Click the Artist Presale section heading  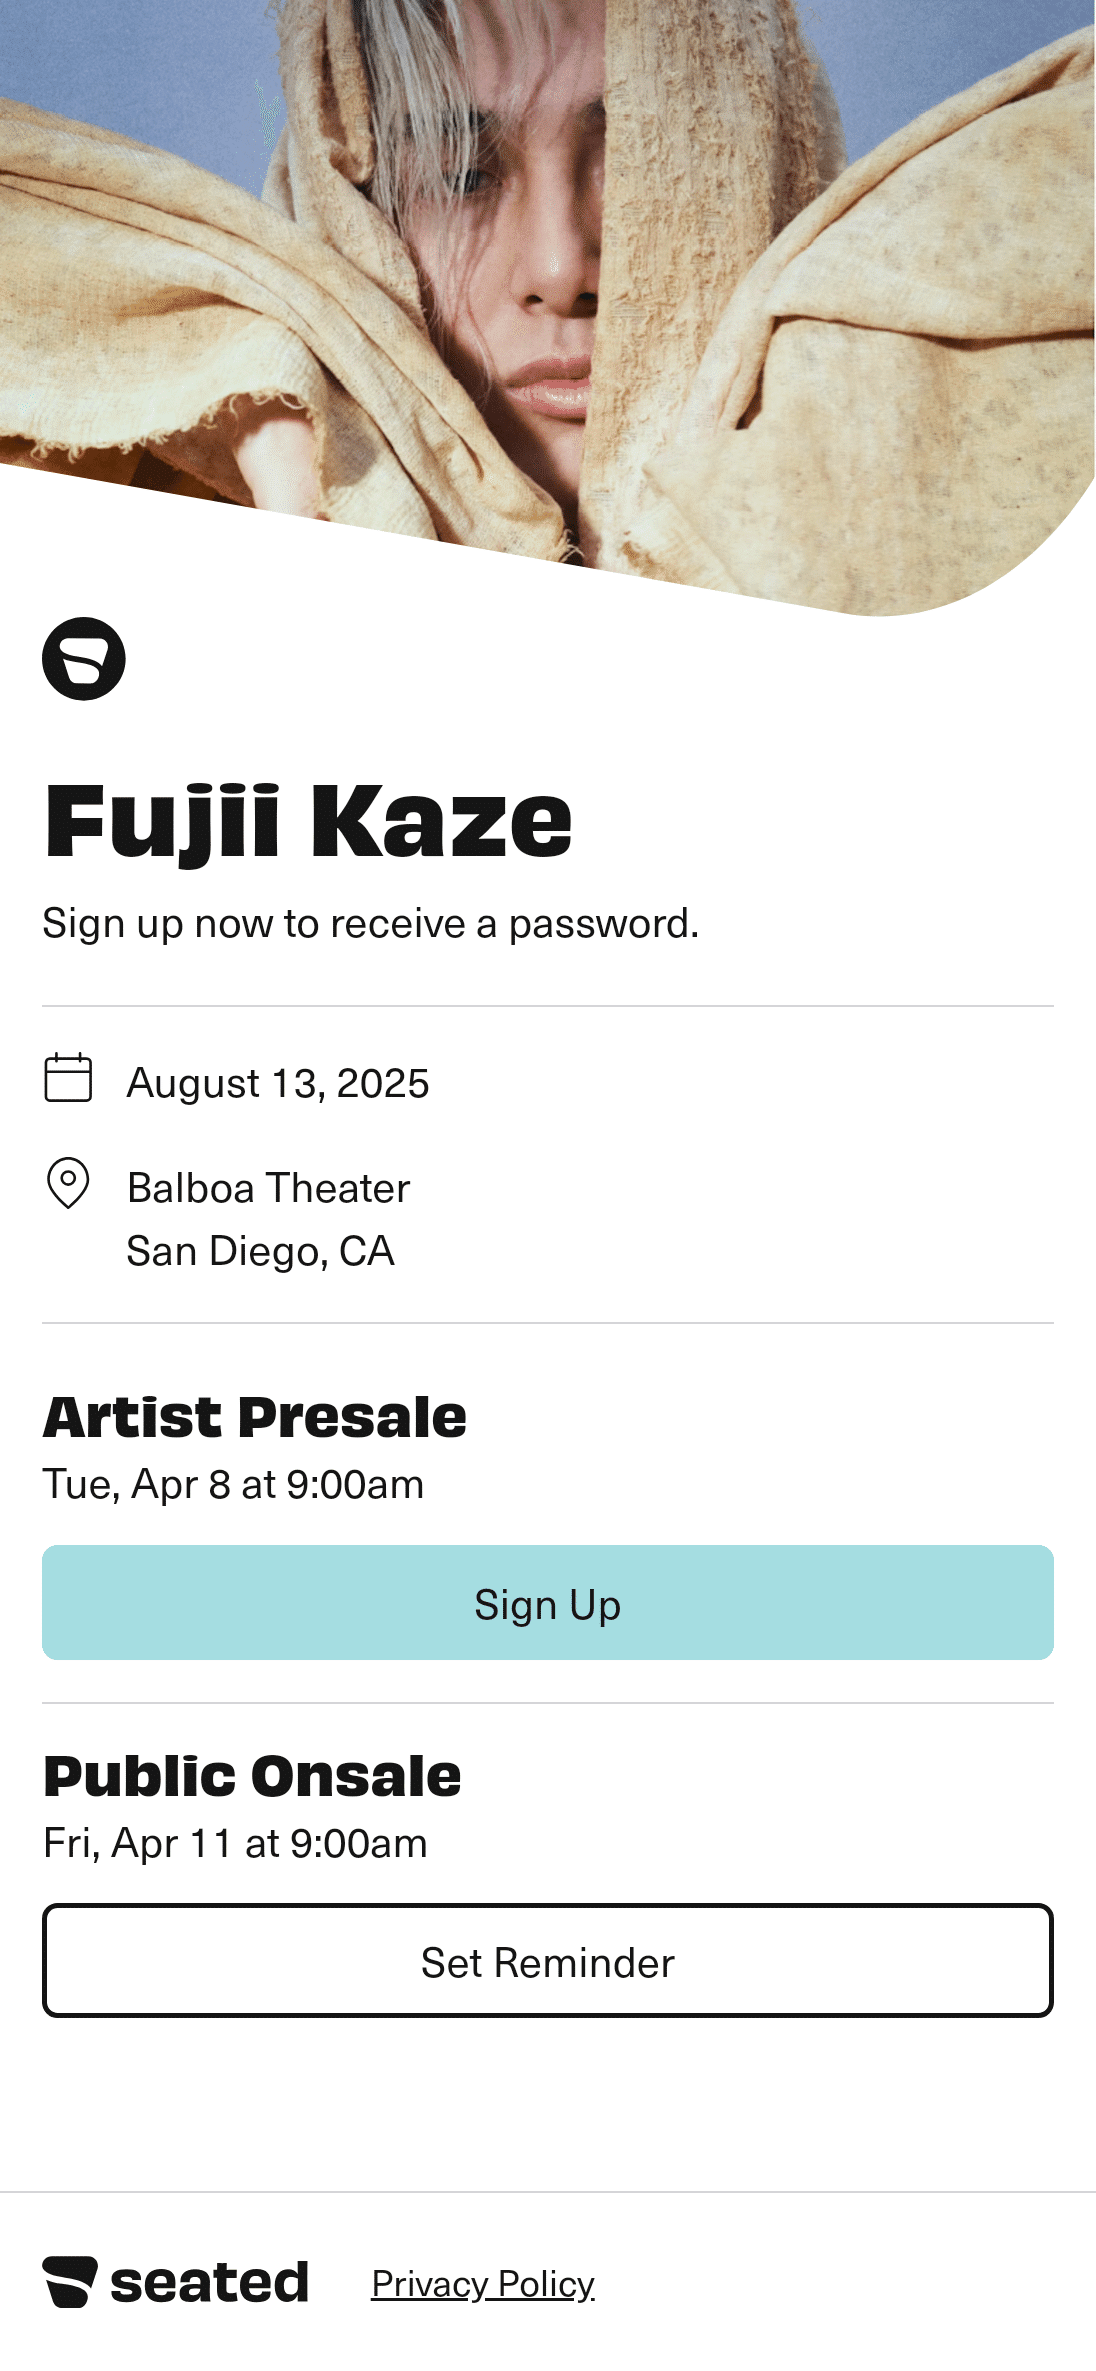(x=254, y=1416)
